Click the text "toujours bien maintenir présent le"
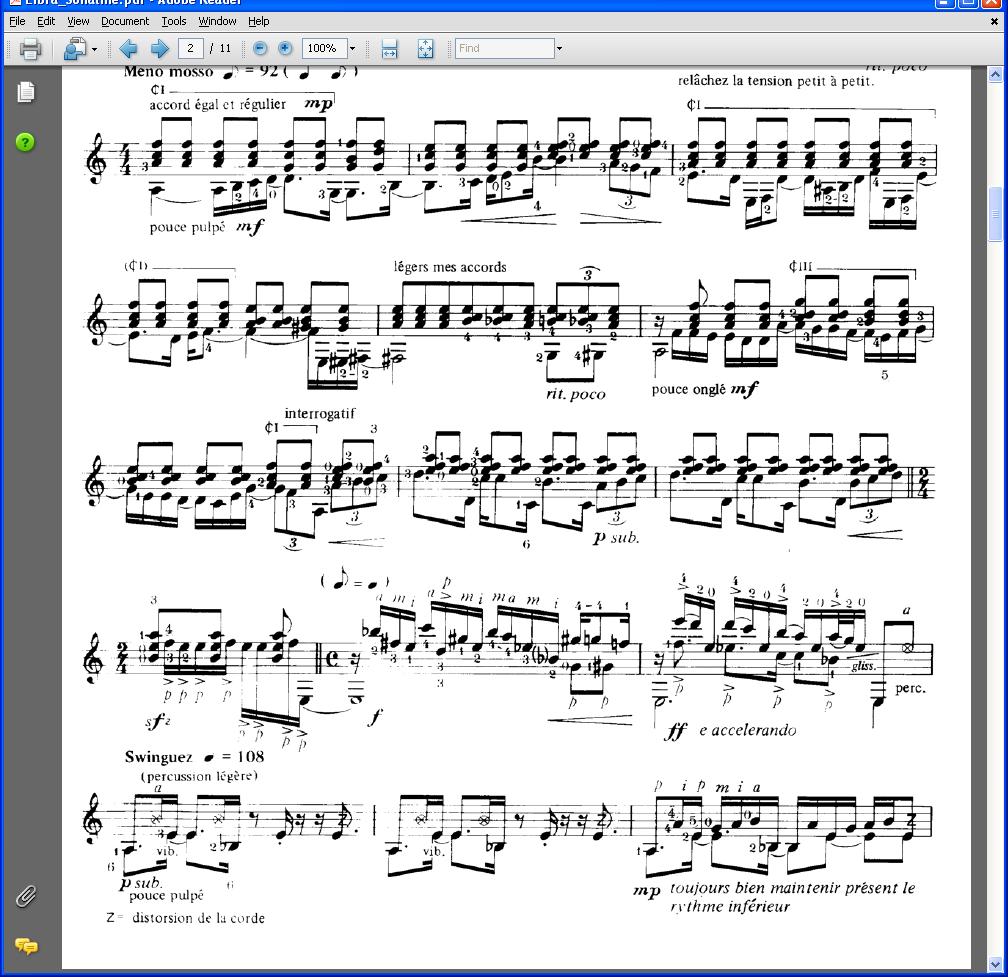This screenshot has width=1008, height=977. [x=793, y=888]
